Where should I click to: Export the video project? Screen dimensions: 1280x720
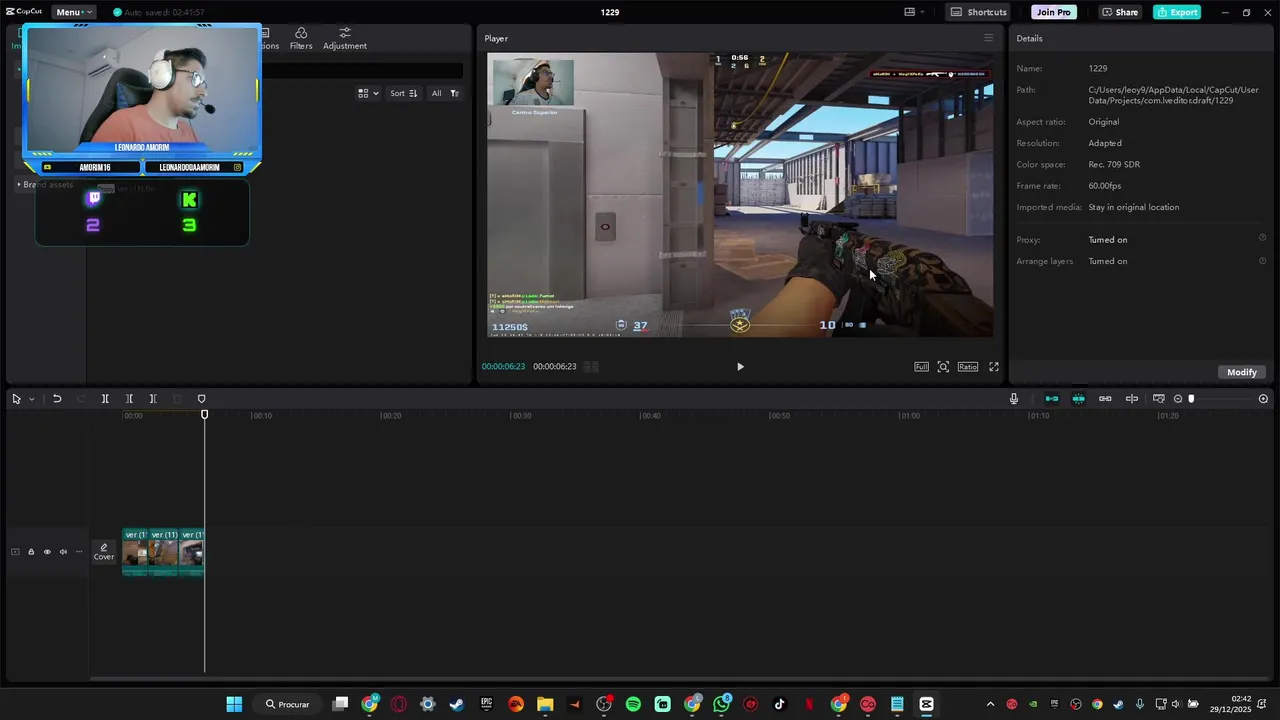[1177, 12]
